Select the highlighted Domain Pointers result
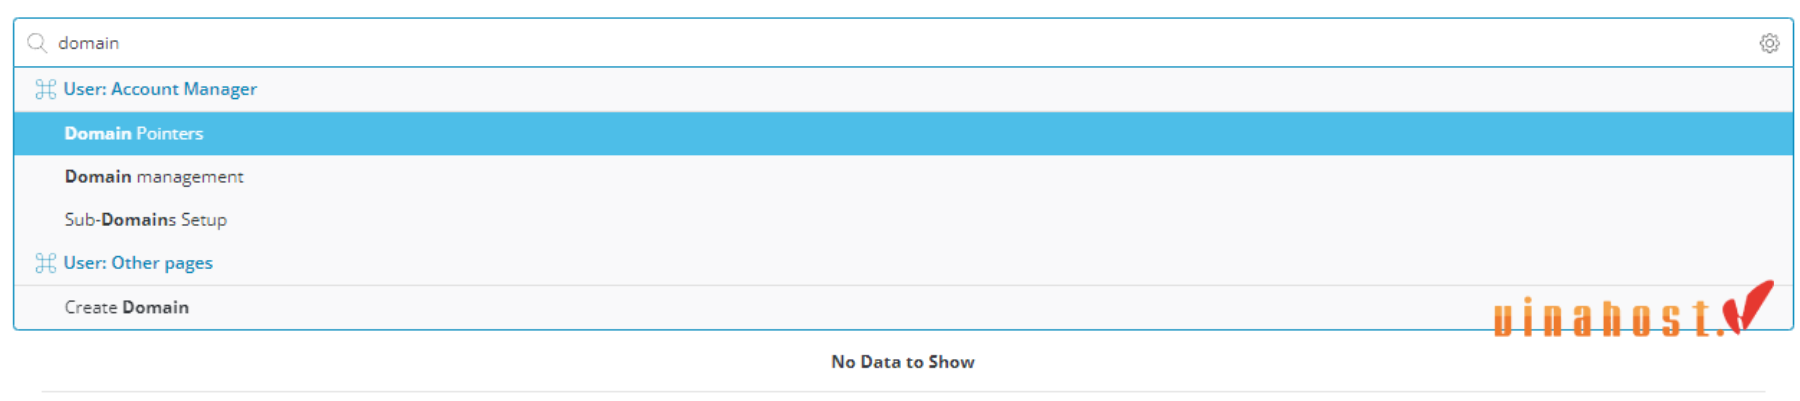 point(903,133)
